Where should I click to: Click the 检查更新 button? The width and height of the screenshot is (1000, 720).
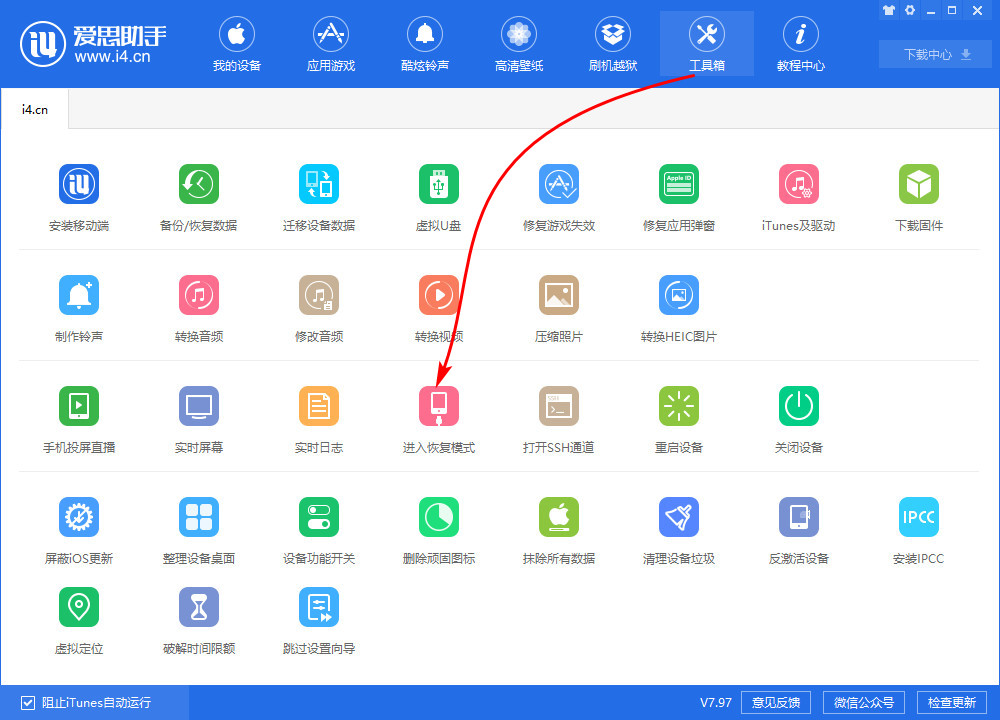tap(951, 702)
